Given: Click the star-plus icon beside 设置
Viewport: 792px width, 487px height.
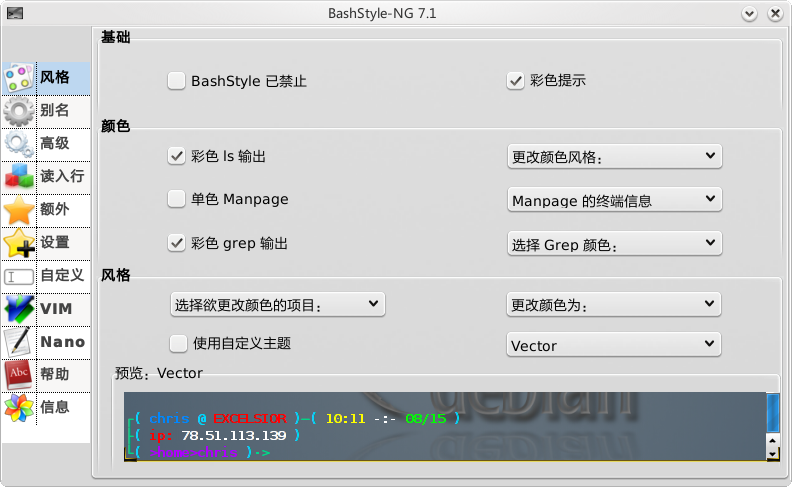Looking at the screenshot, I should [19, 243].
